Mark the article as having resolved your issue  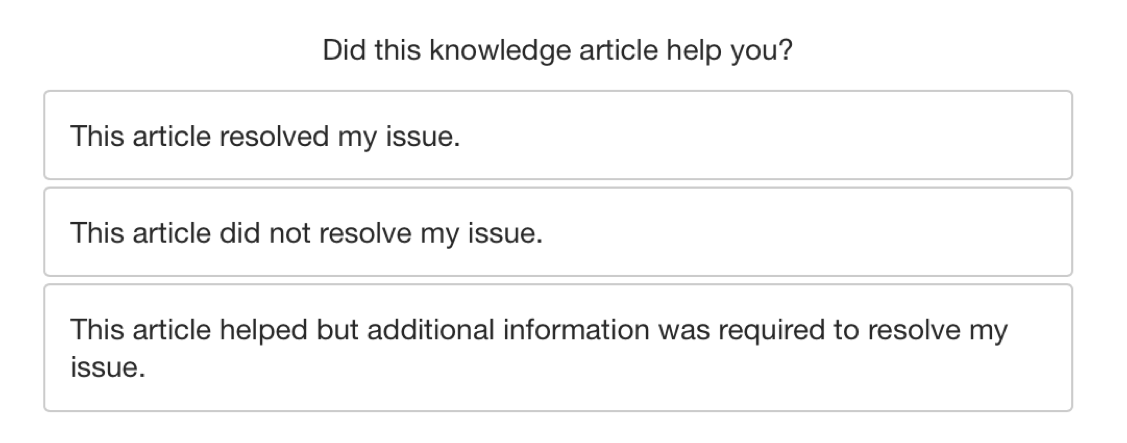click(x=558, y=135)
